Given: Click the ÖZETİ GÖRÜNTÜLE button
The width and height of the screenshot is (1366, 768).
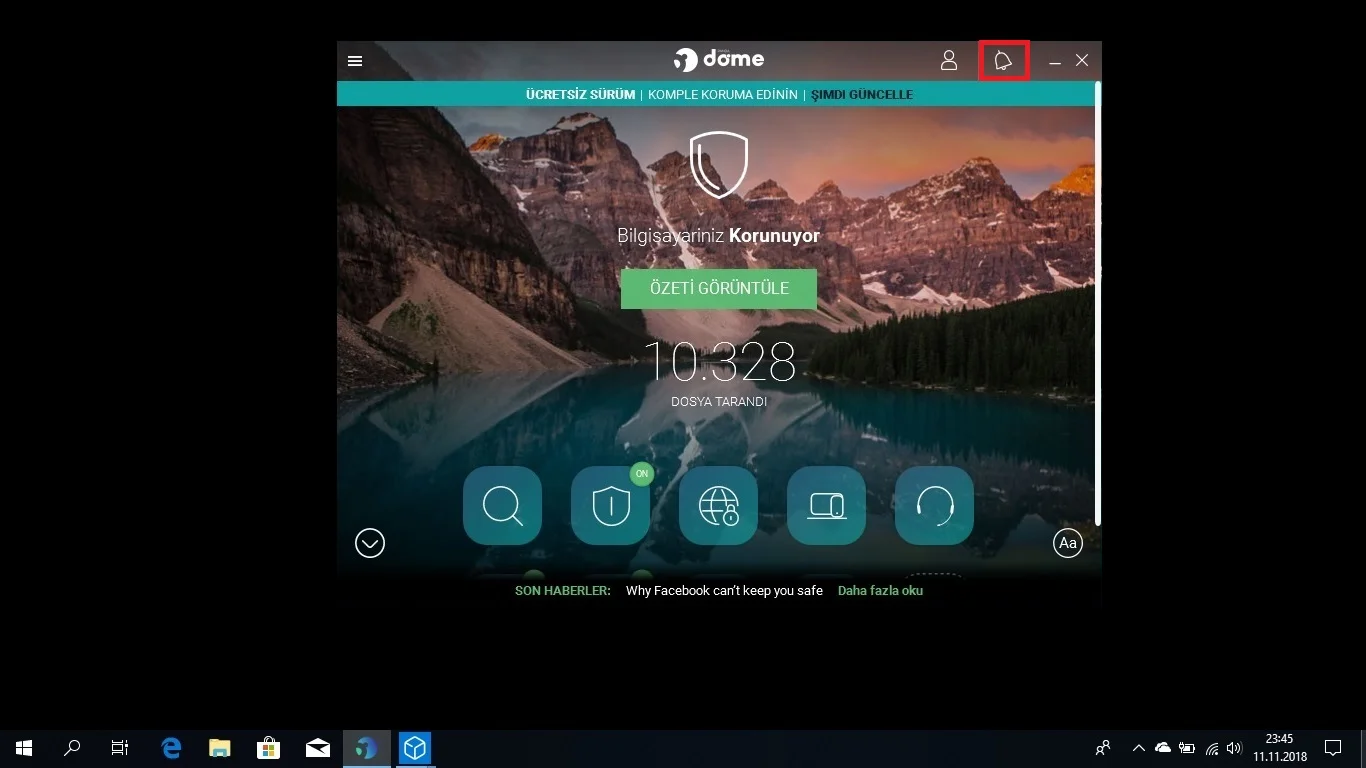Looking at the screenshot, I should [718, 289].
